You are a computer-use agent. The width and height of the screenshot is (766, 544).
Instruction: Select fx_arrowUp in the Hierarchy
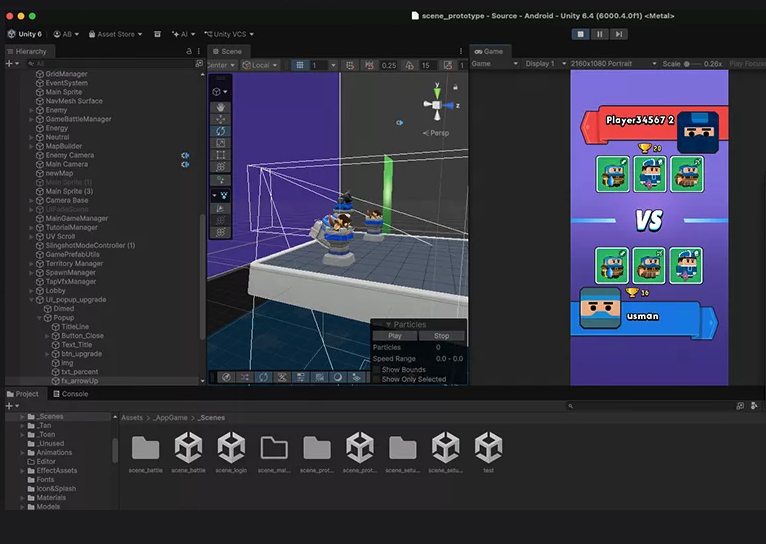(x=80, y=381)
